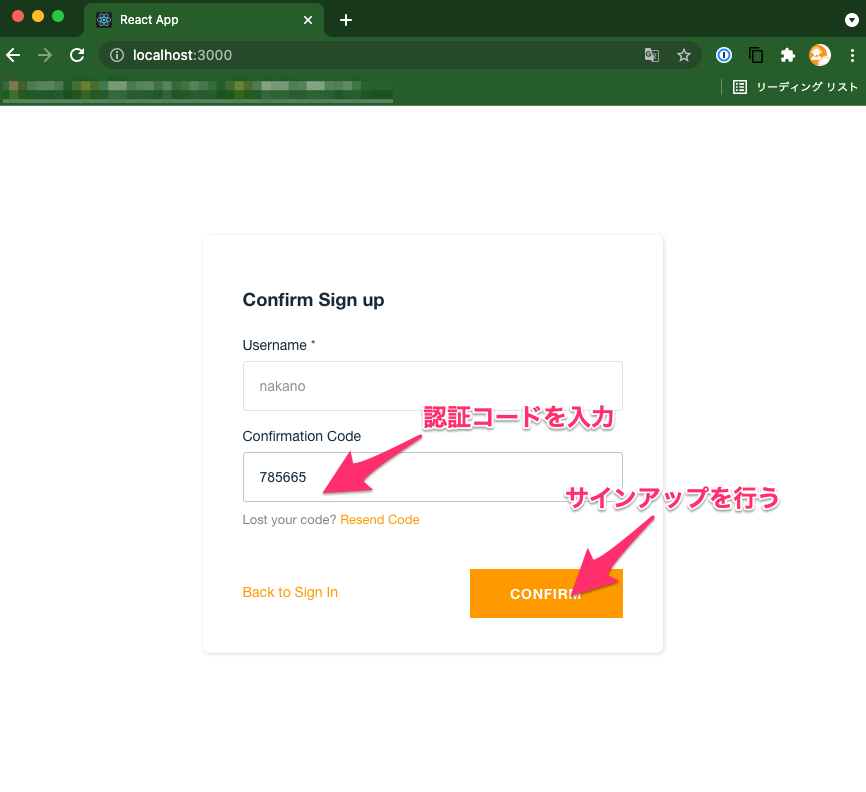
Task: Click the reload page icon
Action: (77, 55)
